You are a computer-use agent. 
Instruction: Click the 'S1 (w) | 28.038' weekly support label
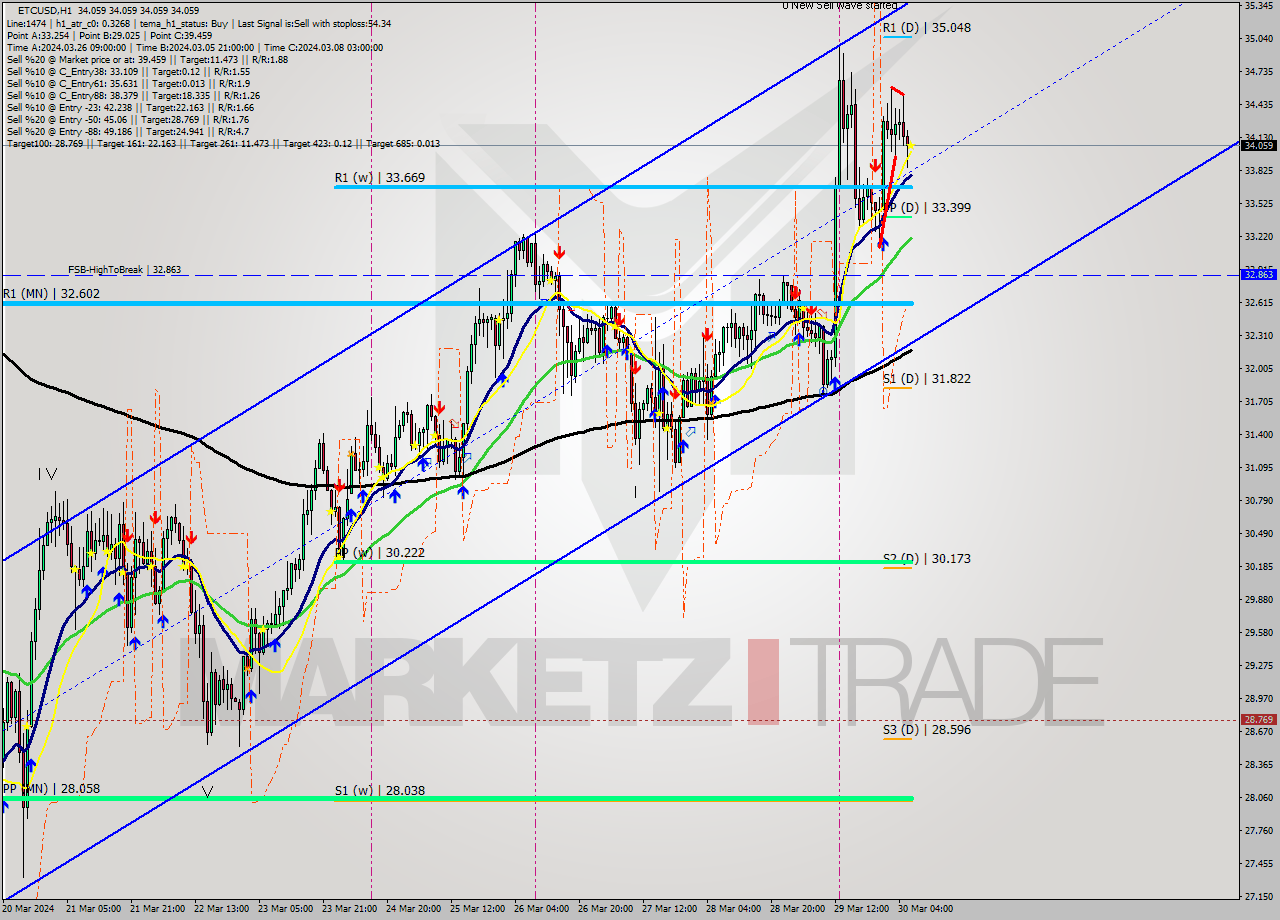379,791
